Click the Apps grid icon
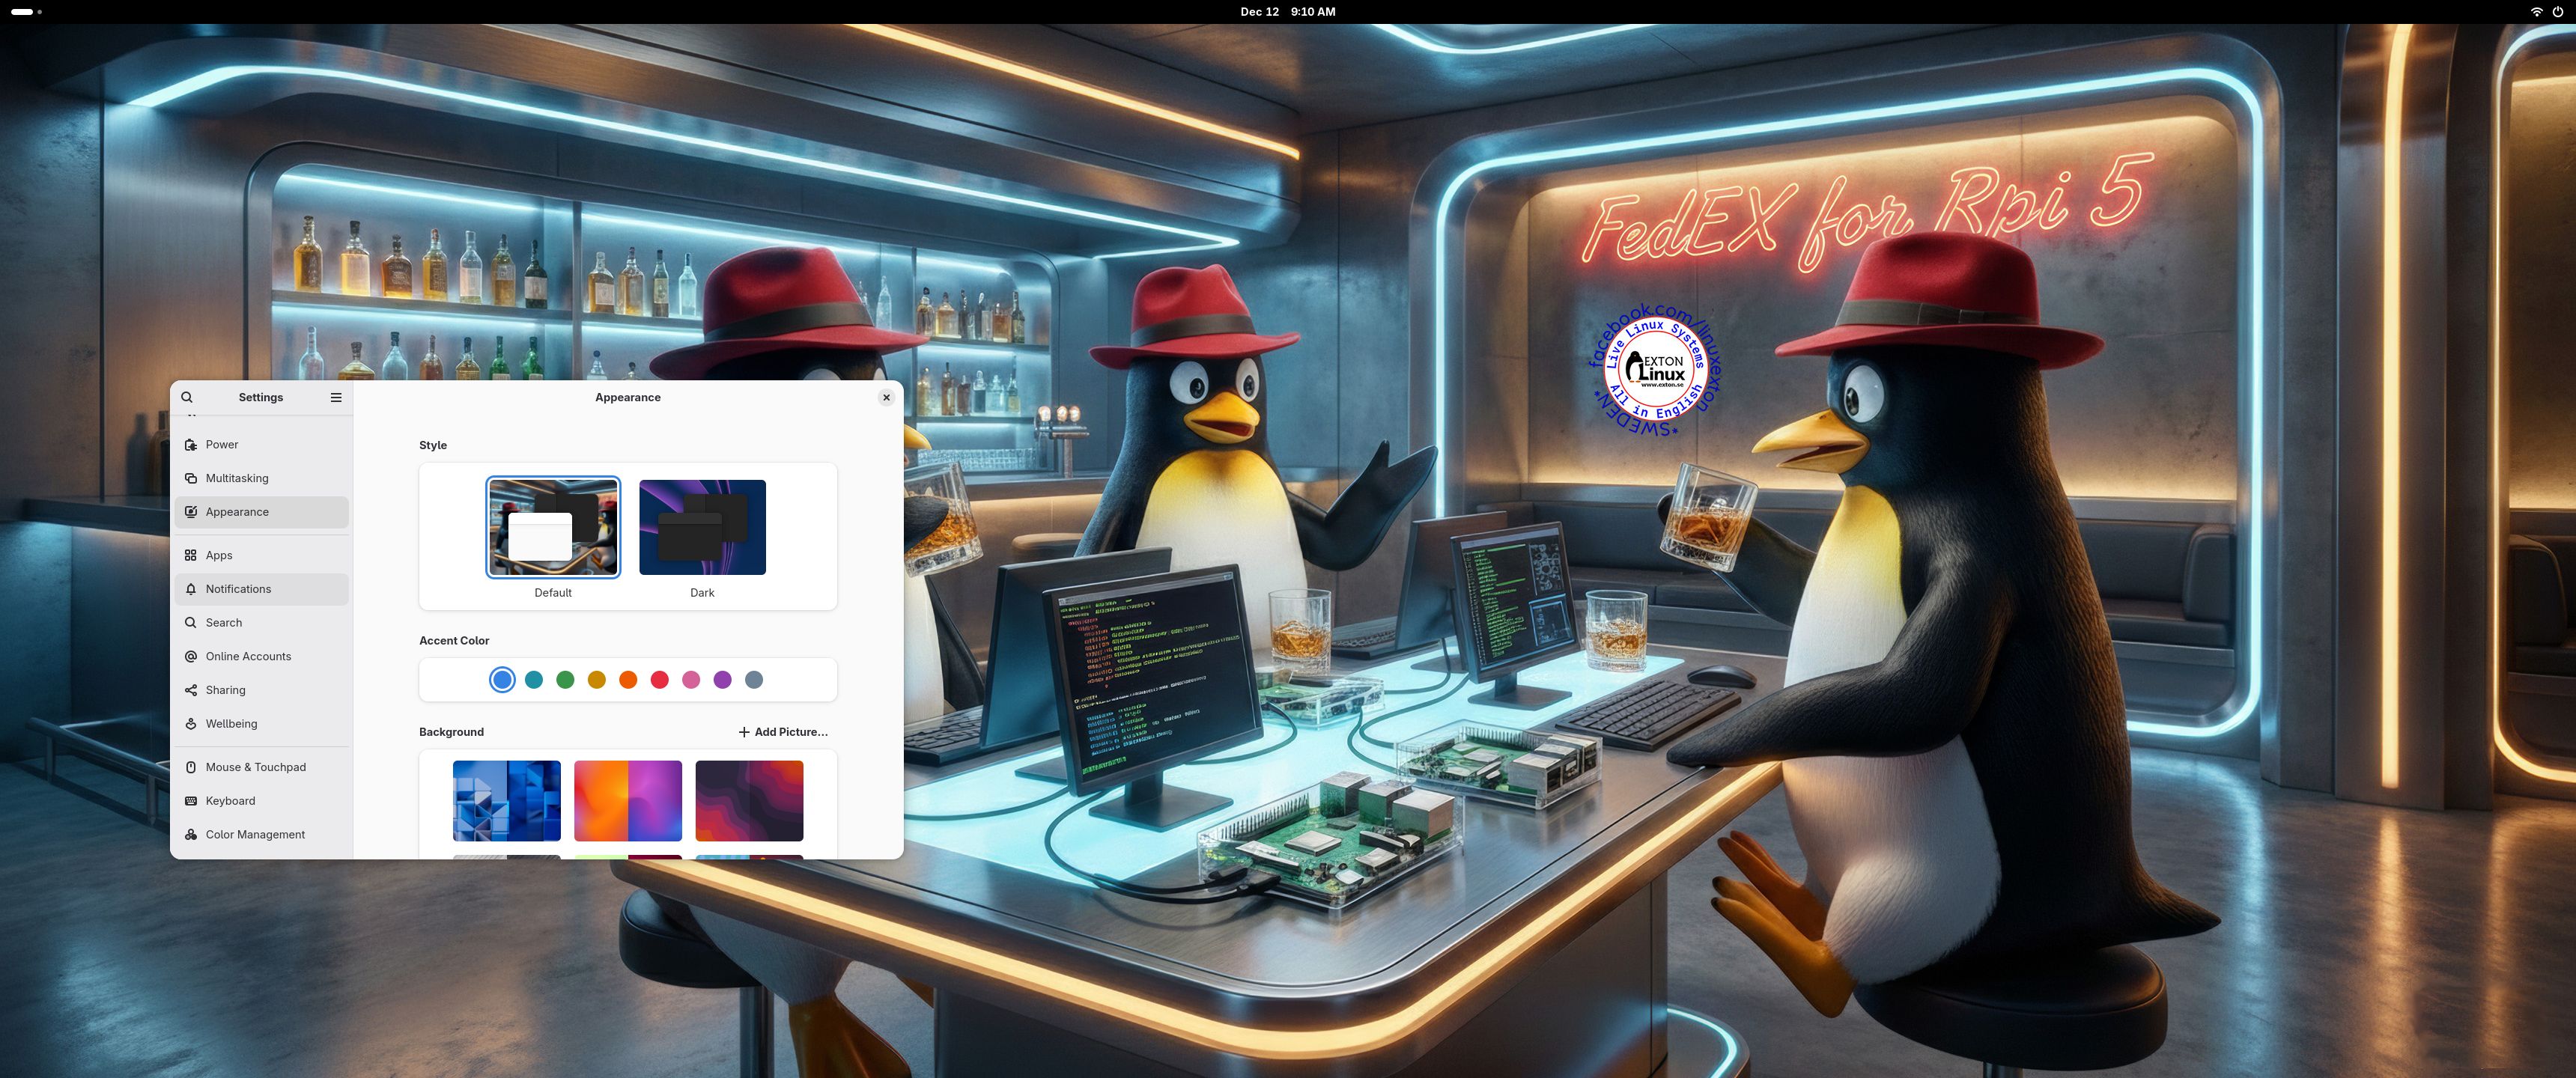 [x=191, y=555]
